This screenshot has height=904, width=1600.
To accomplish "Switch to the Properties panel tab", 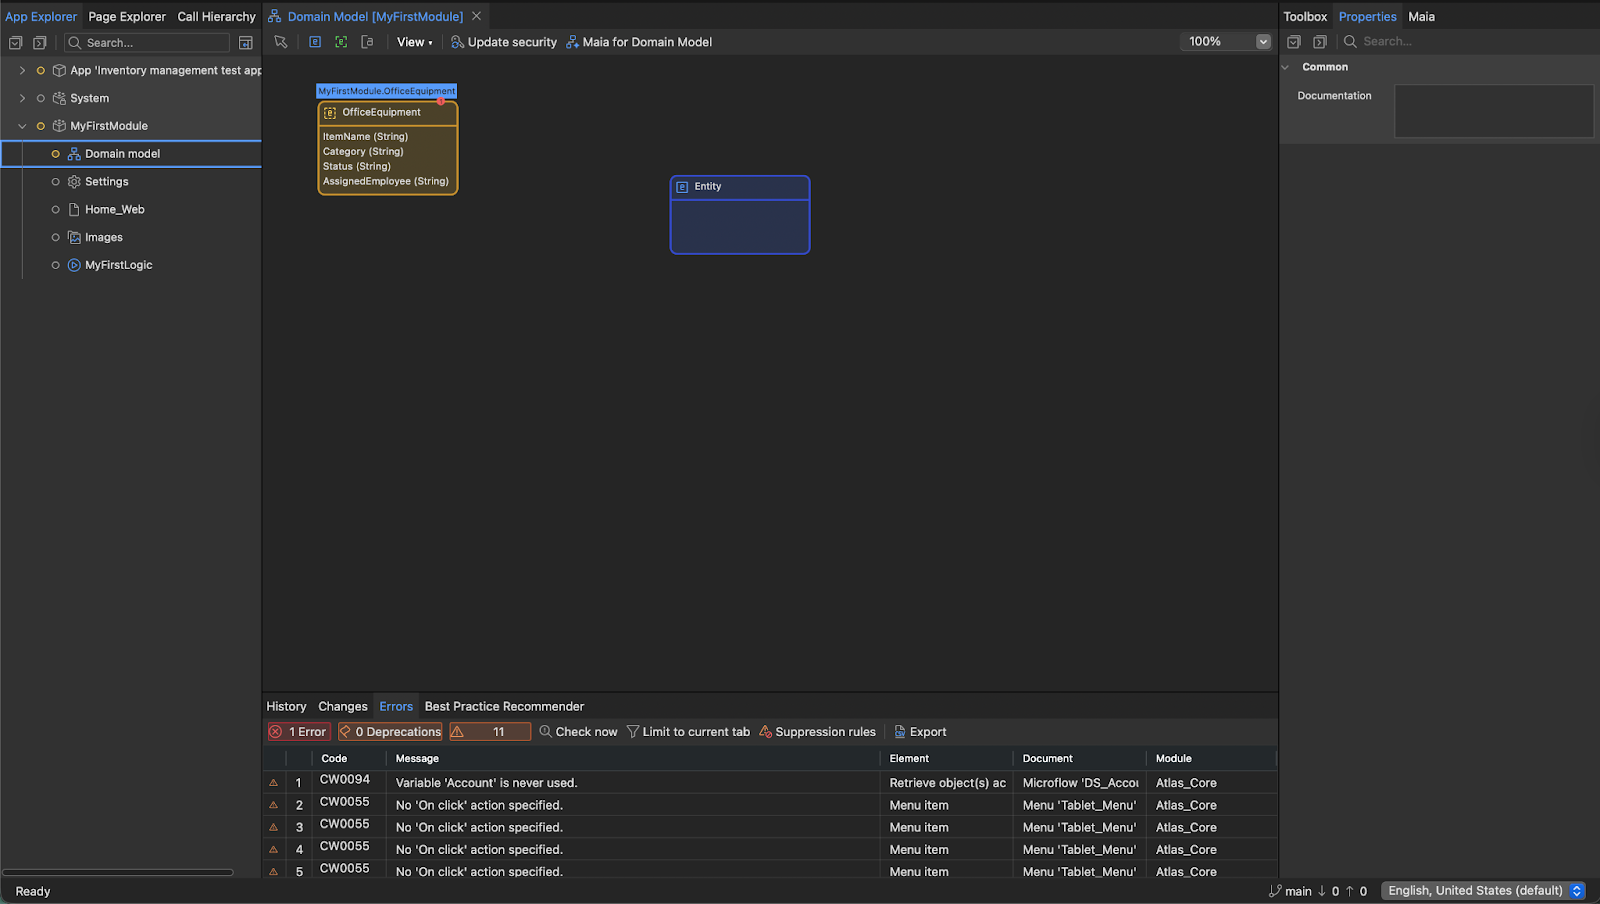I will tap(1367, 16).
